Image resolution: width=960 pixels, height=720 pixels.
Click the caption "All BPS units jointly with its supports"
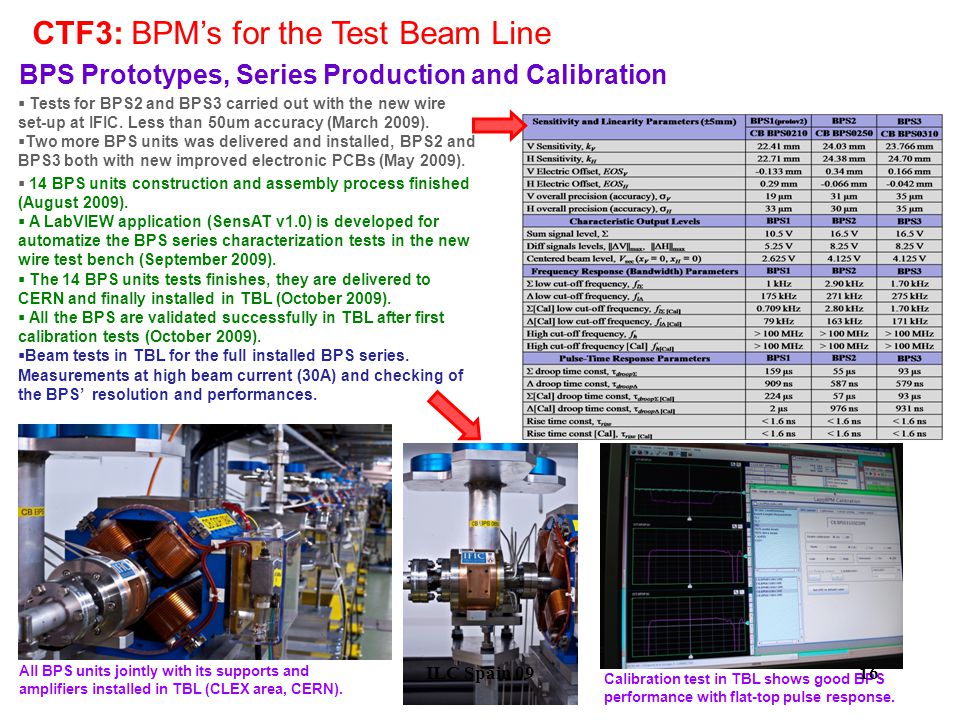pos(181,680)
